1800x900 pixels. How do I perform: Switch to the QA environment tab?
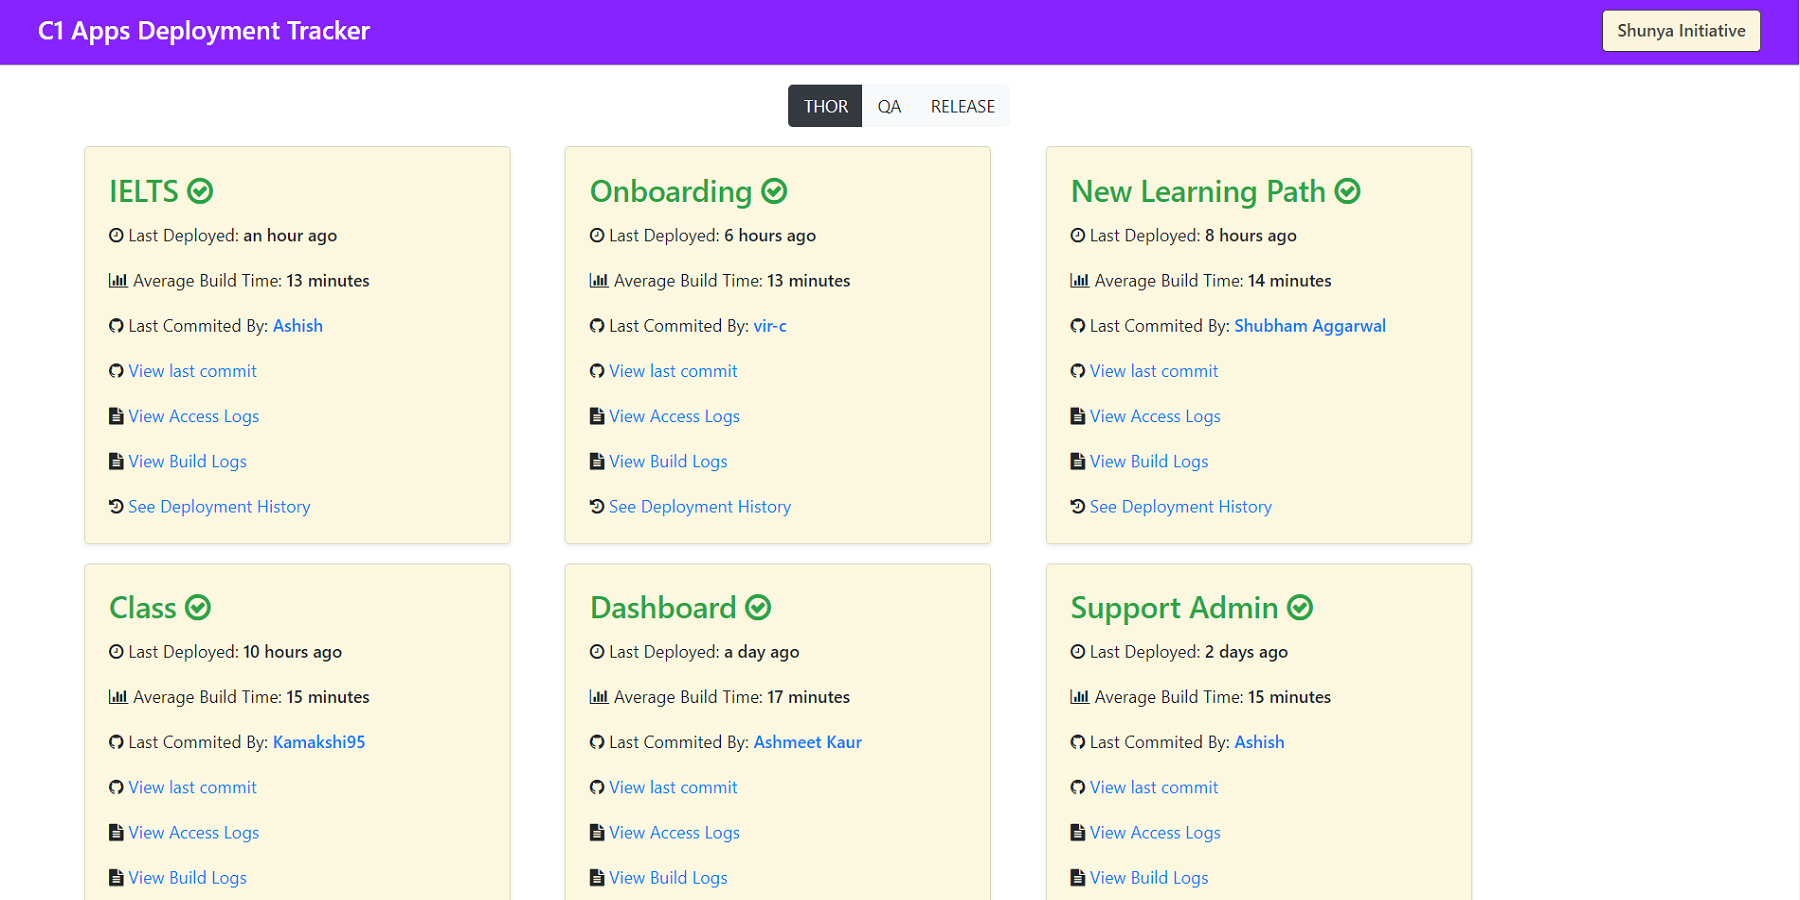889,106
